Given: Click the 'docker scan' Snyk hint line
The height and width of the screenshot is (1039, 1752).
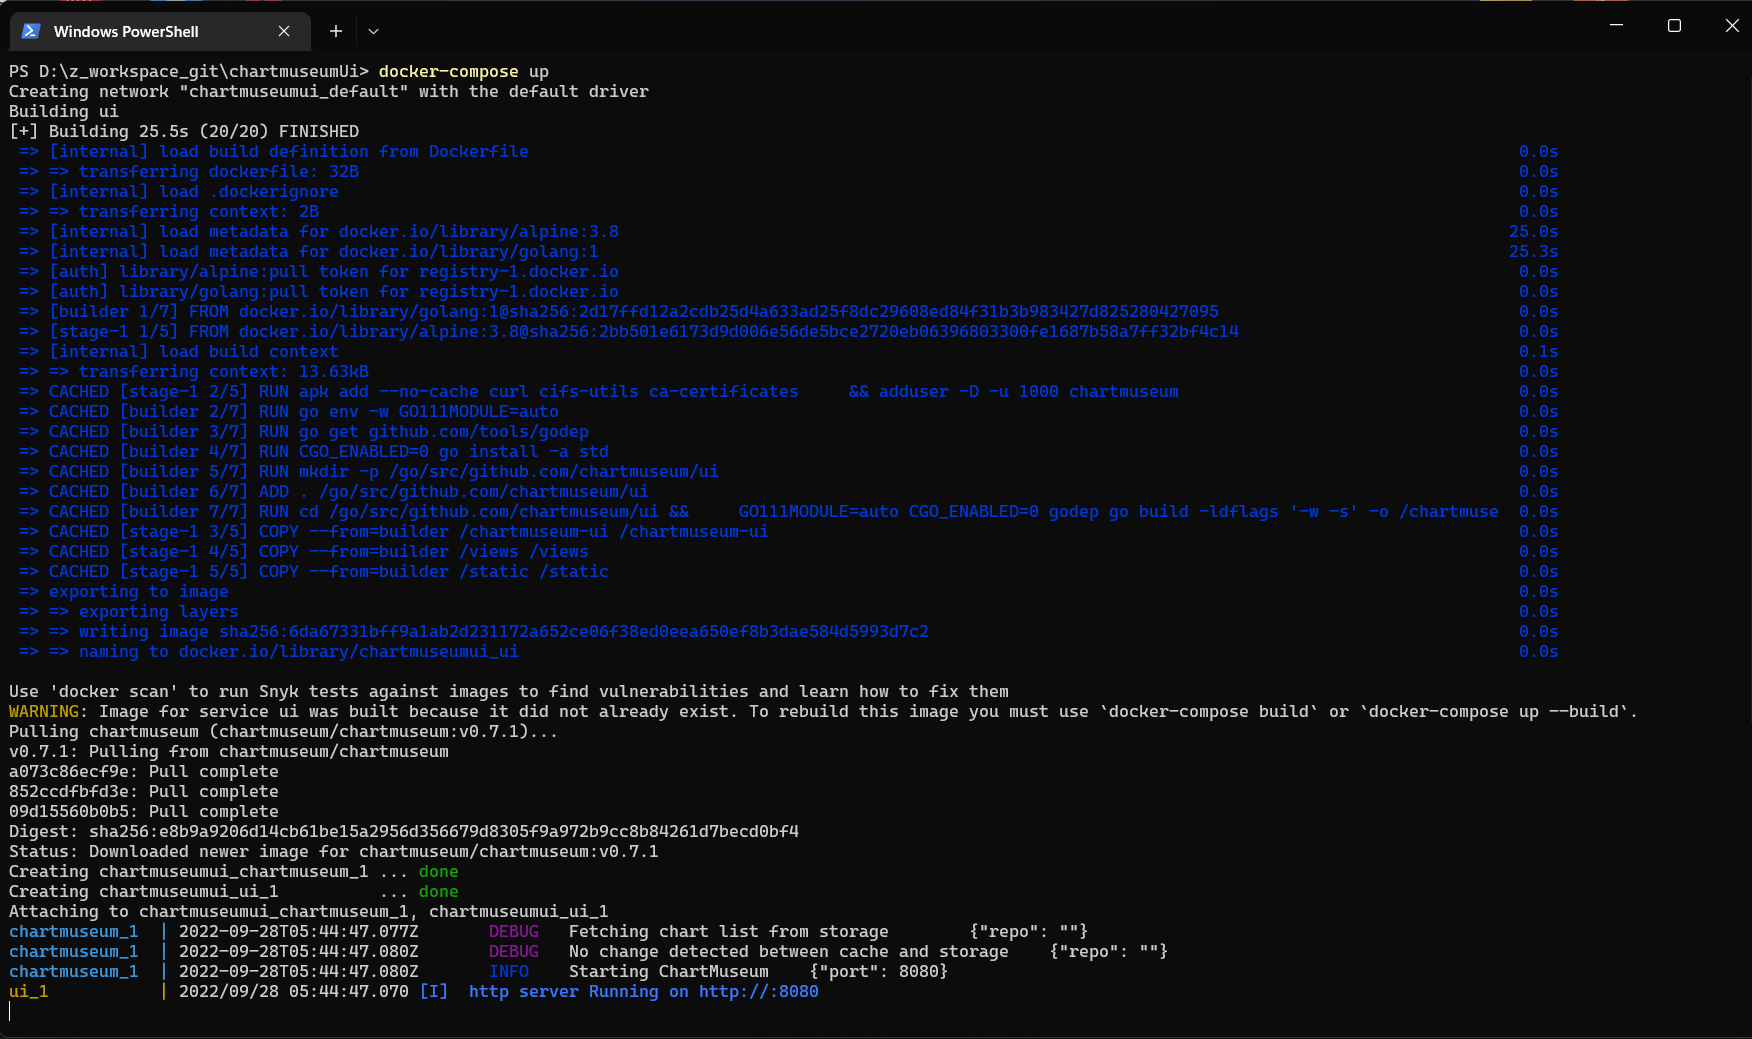Looking at the screenshot, I should pos(509,691).
